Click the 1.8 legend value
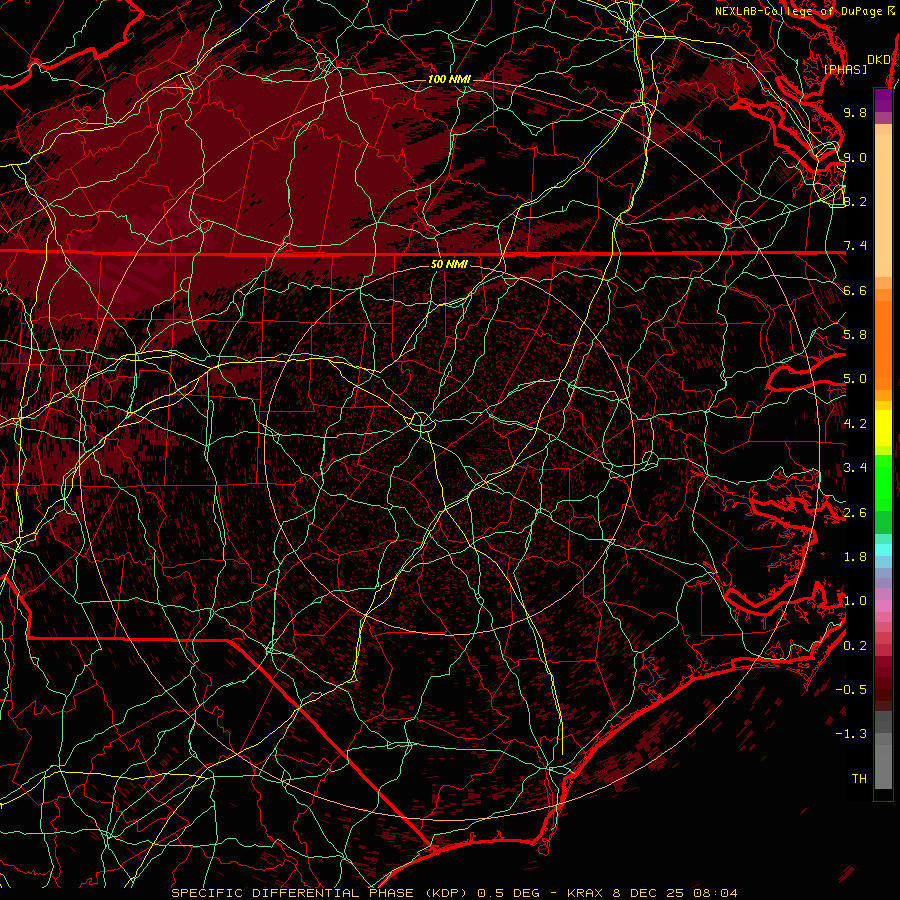This screenshot has height=900, width=900. [855, 557]
